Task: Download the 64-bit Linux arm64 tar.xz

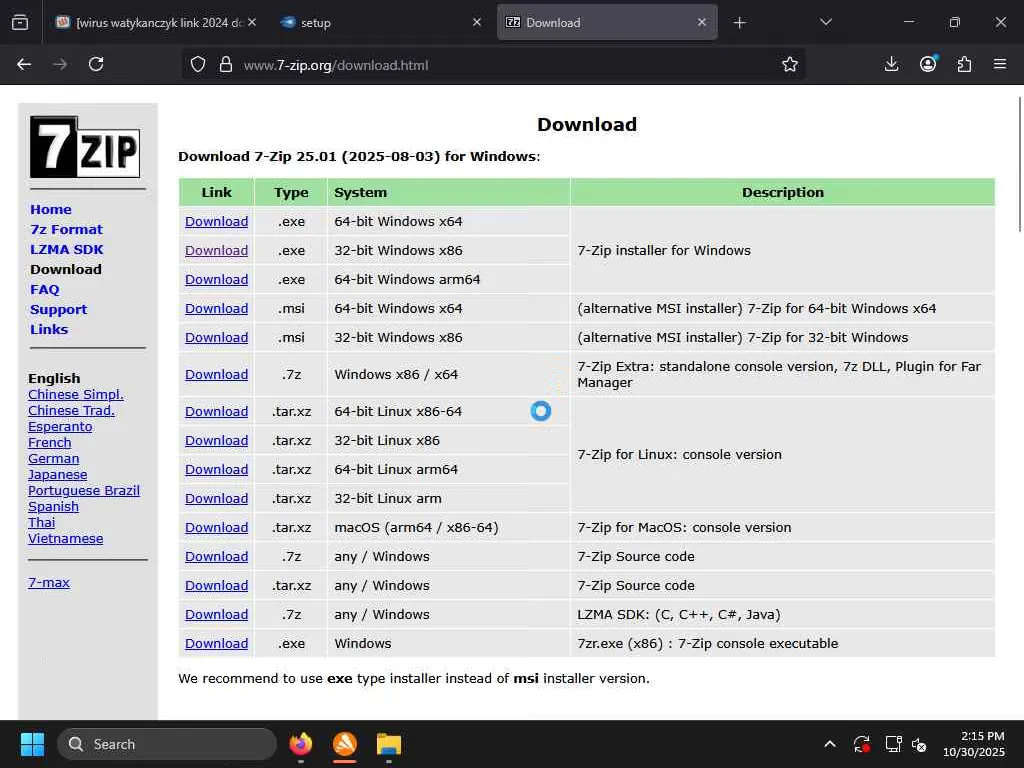Action: point(216,470)
